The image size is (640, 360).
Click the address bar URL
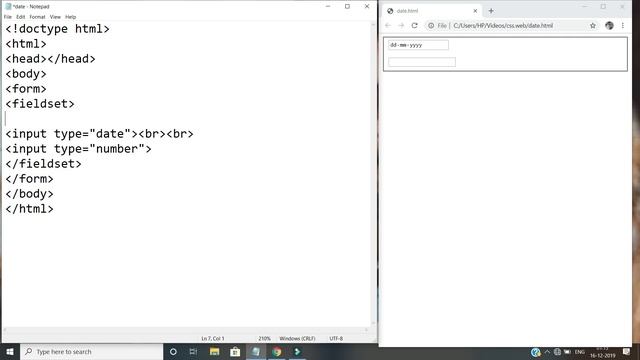[x=503, y=25]
